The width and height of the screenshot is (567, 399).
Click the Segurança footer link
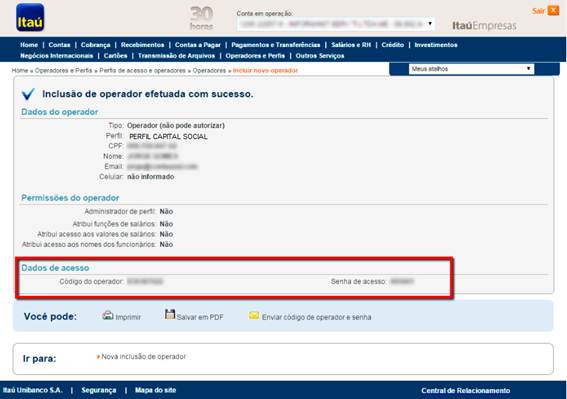point(99,390)
